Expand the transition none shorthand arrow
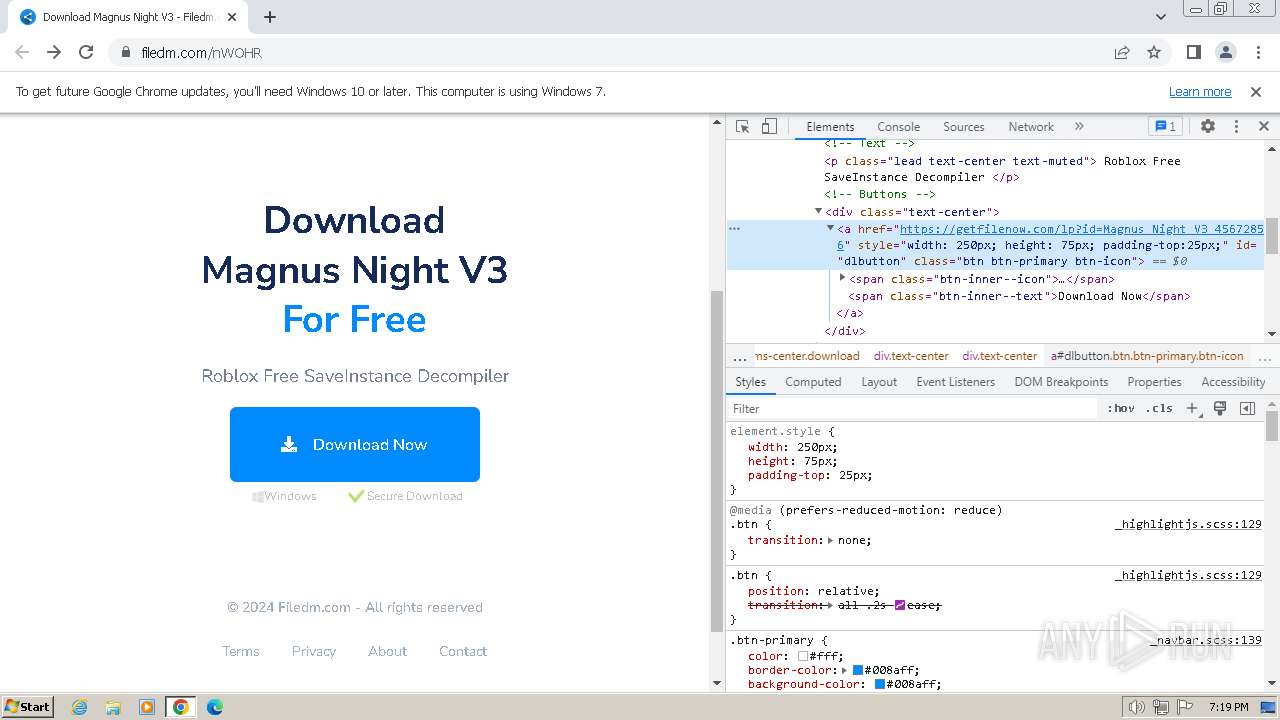This screenshot has height=720, width=1280. tap(832, 540)
